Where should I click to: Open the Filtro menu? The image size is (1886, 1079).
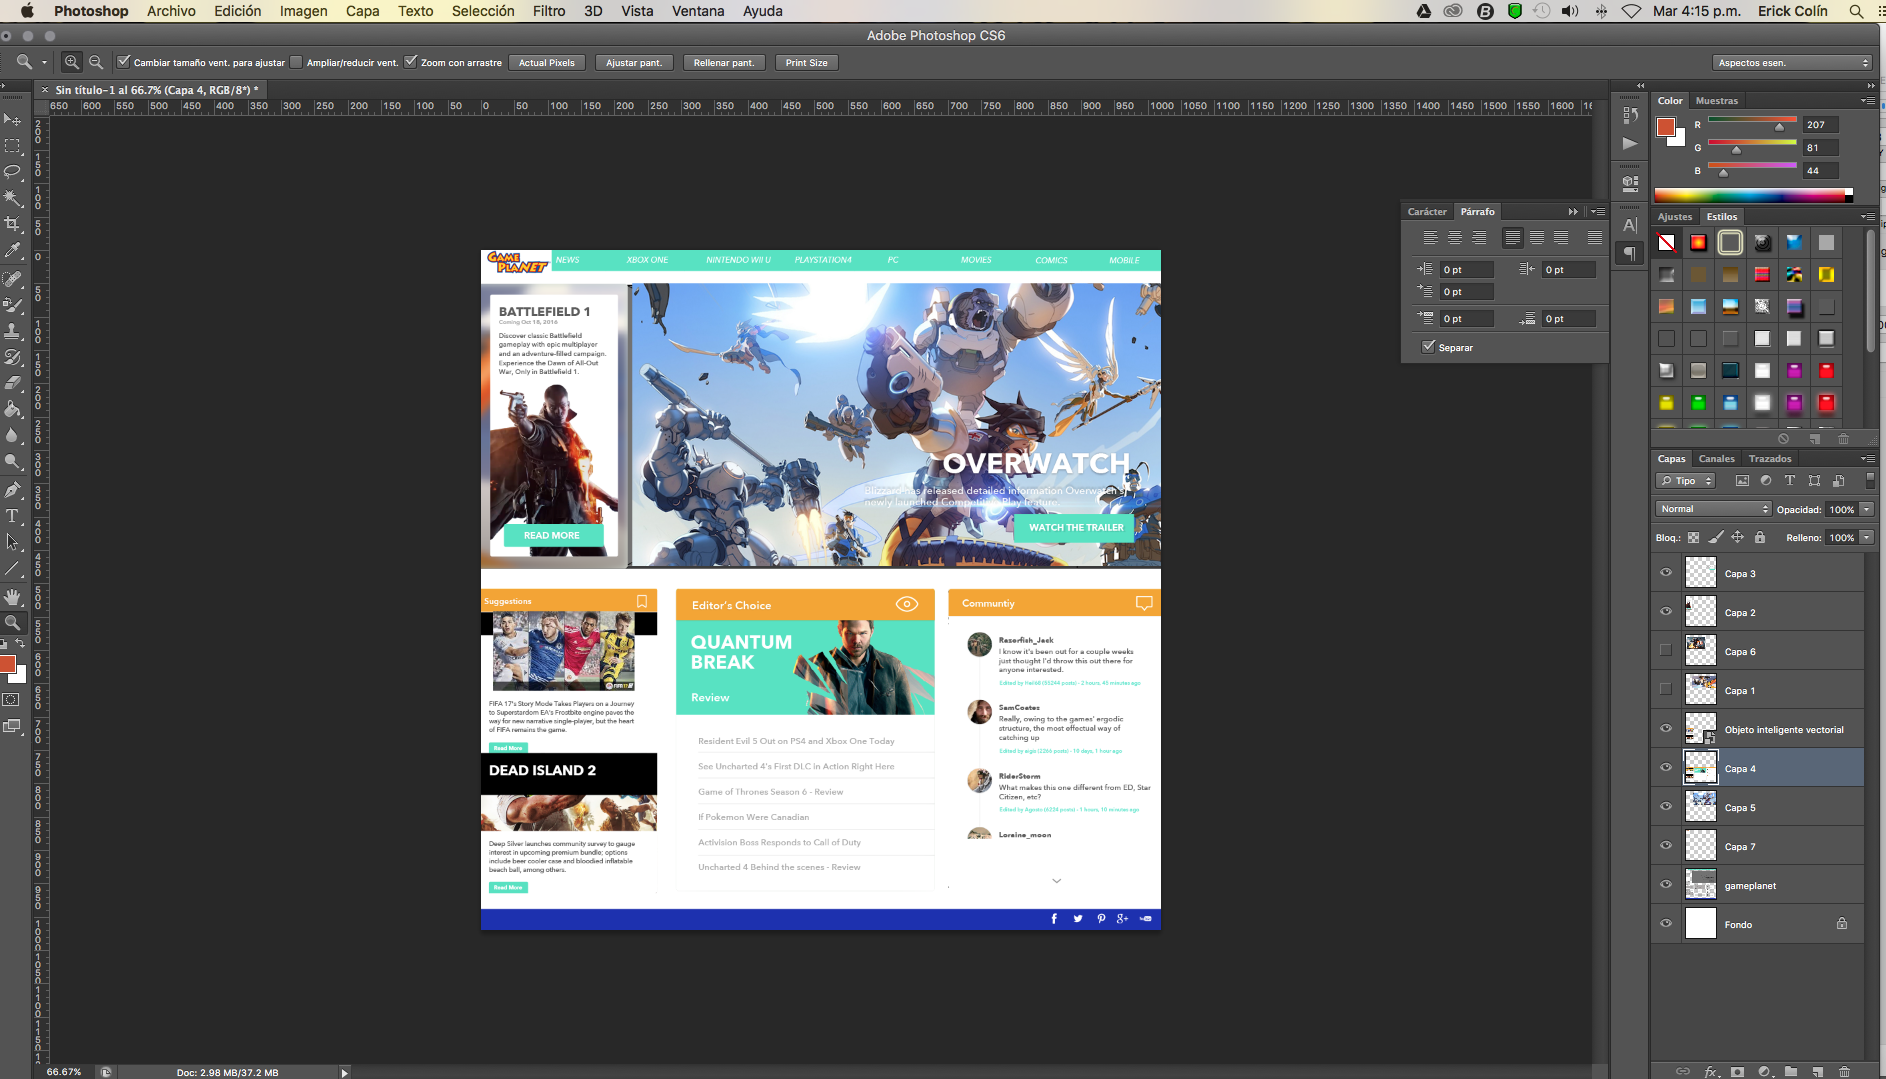click(549, 11)
